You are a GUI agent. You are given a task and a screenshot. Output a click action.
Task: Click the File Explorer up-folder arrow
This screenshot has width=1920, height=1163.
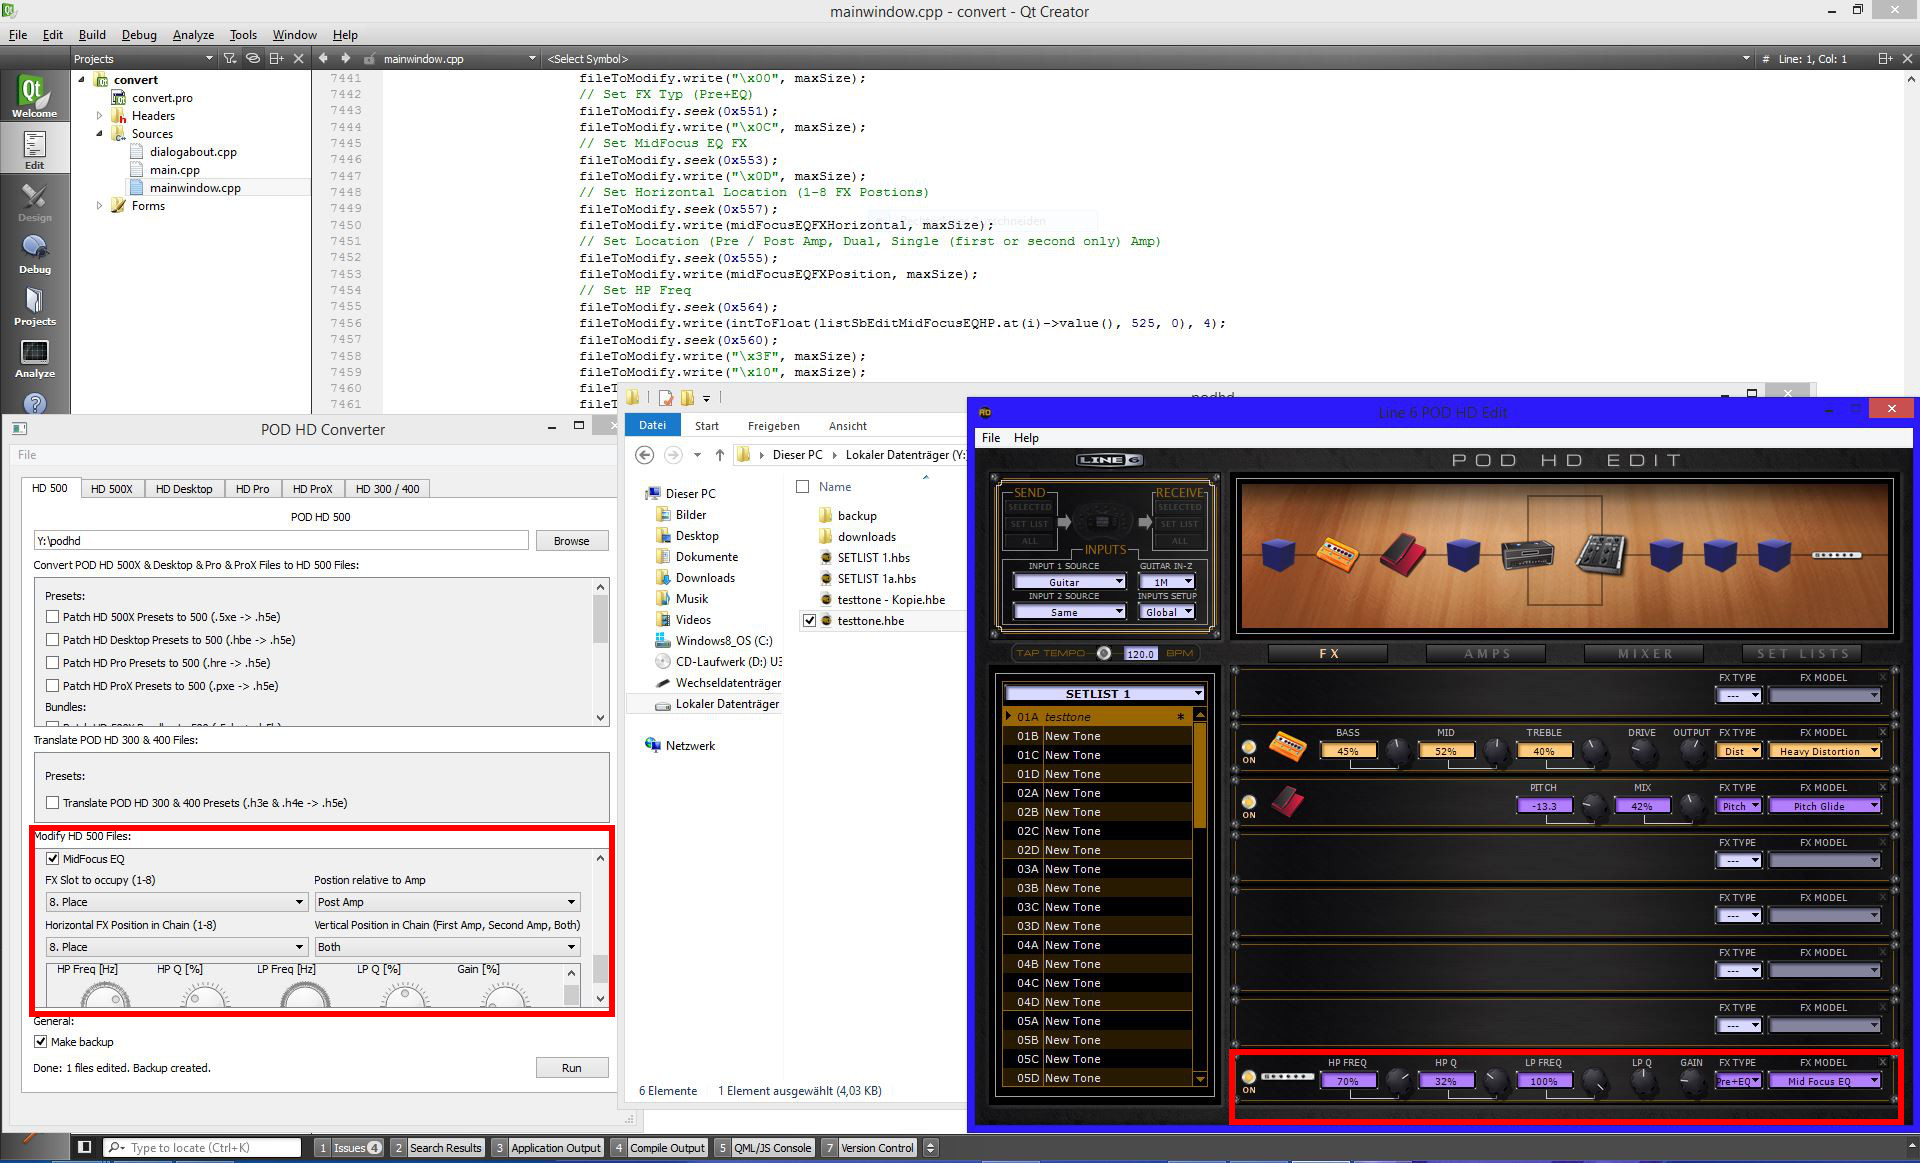pyautogui.click(x=719, y=455)
